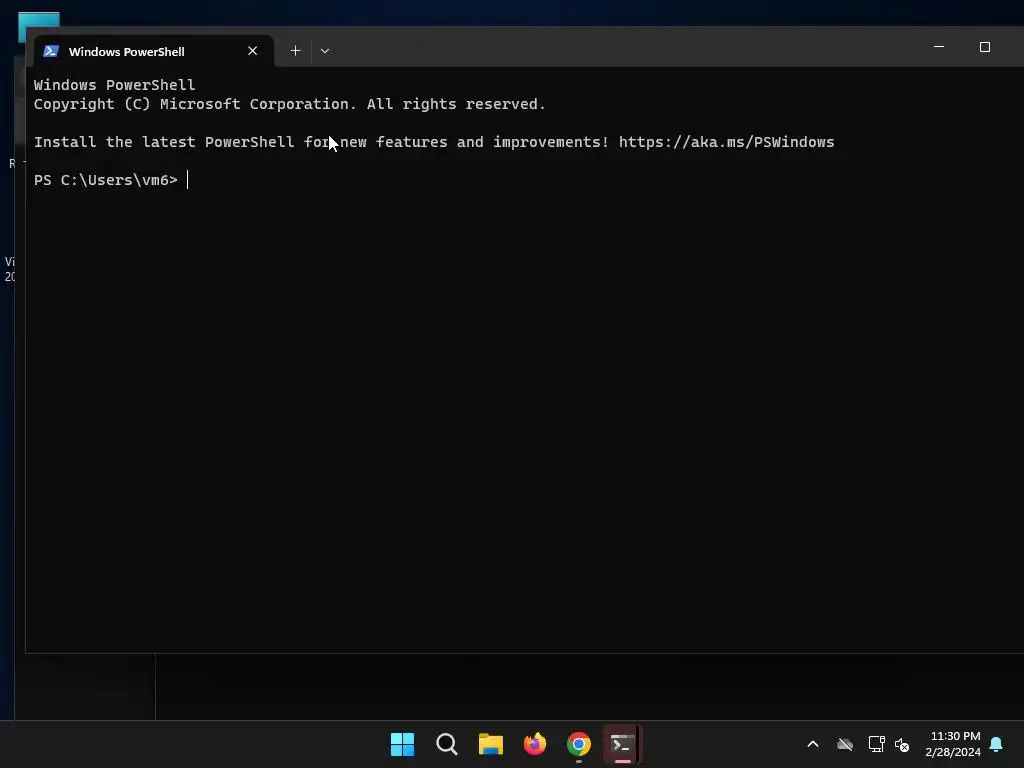Click the muted volume tray icon
Viewport: 1024px width, 768px height.
[902, 744]
